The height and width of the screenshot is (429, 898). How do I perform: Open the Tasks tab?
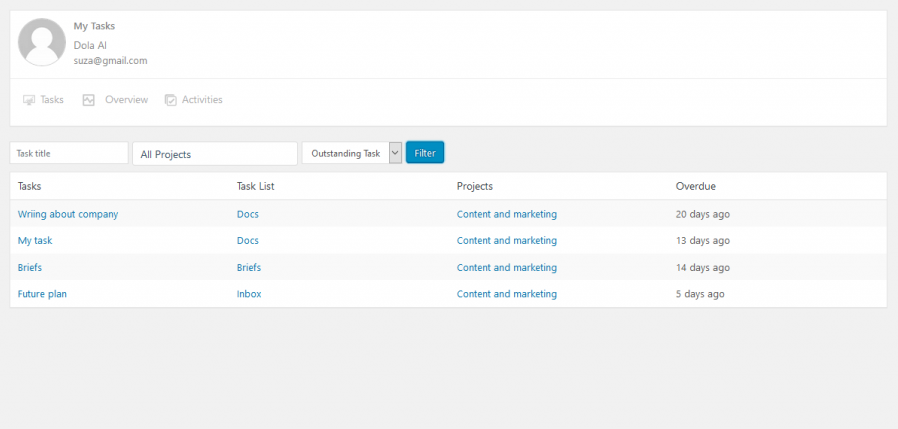[44, 100]
